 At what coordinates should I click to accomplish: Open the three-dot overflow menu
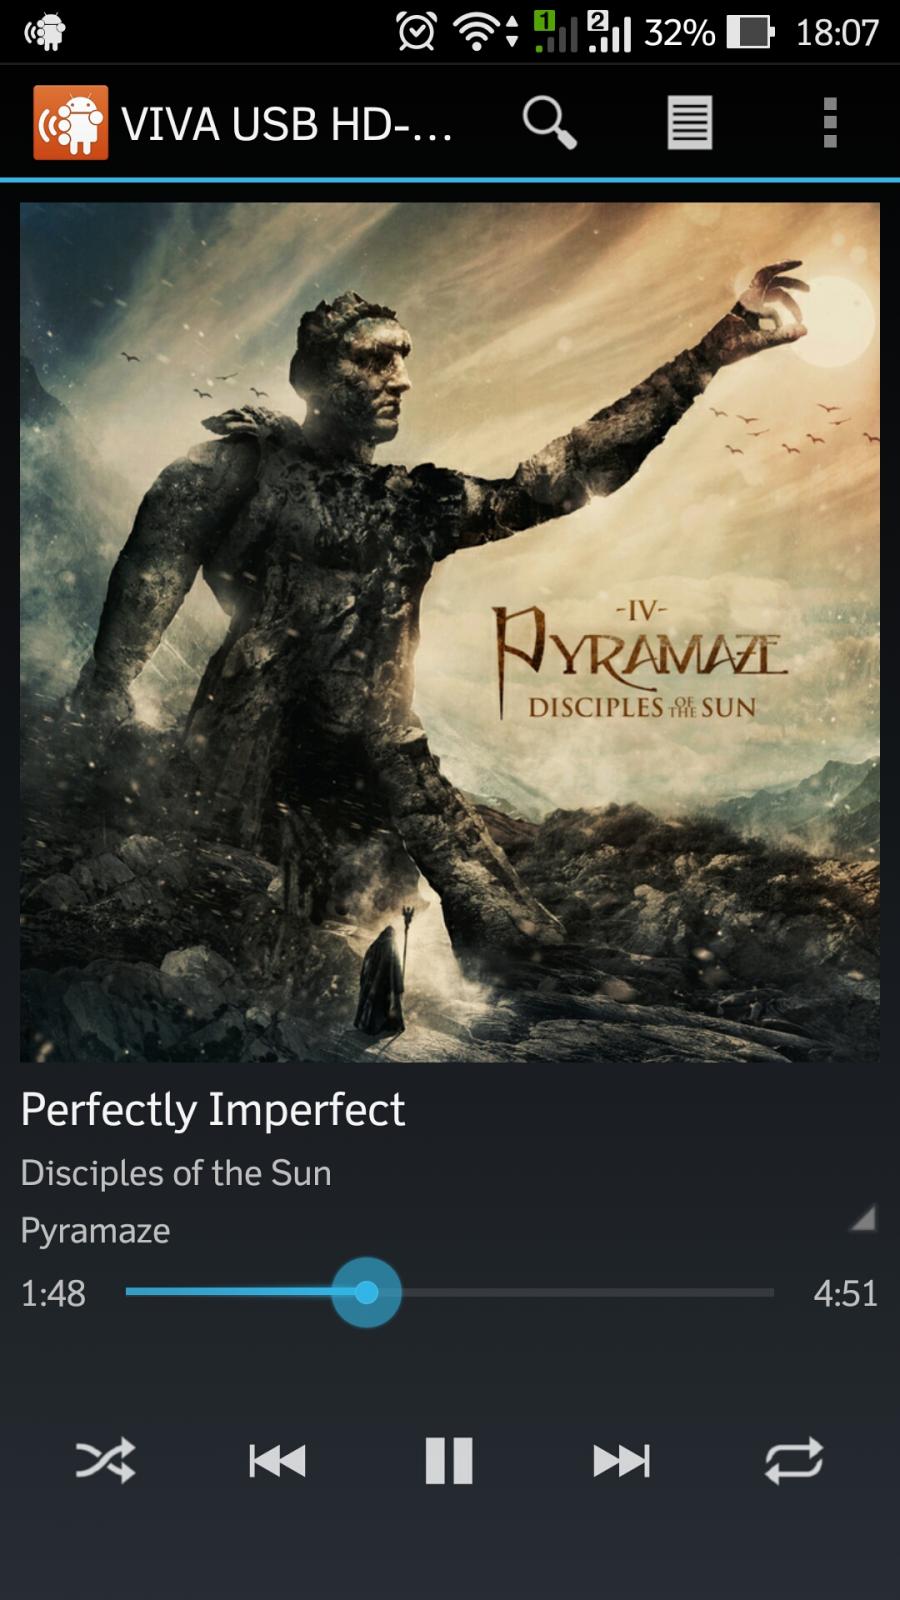(x=829, y=123)
